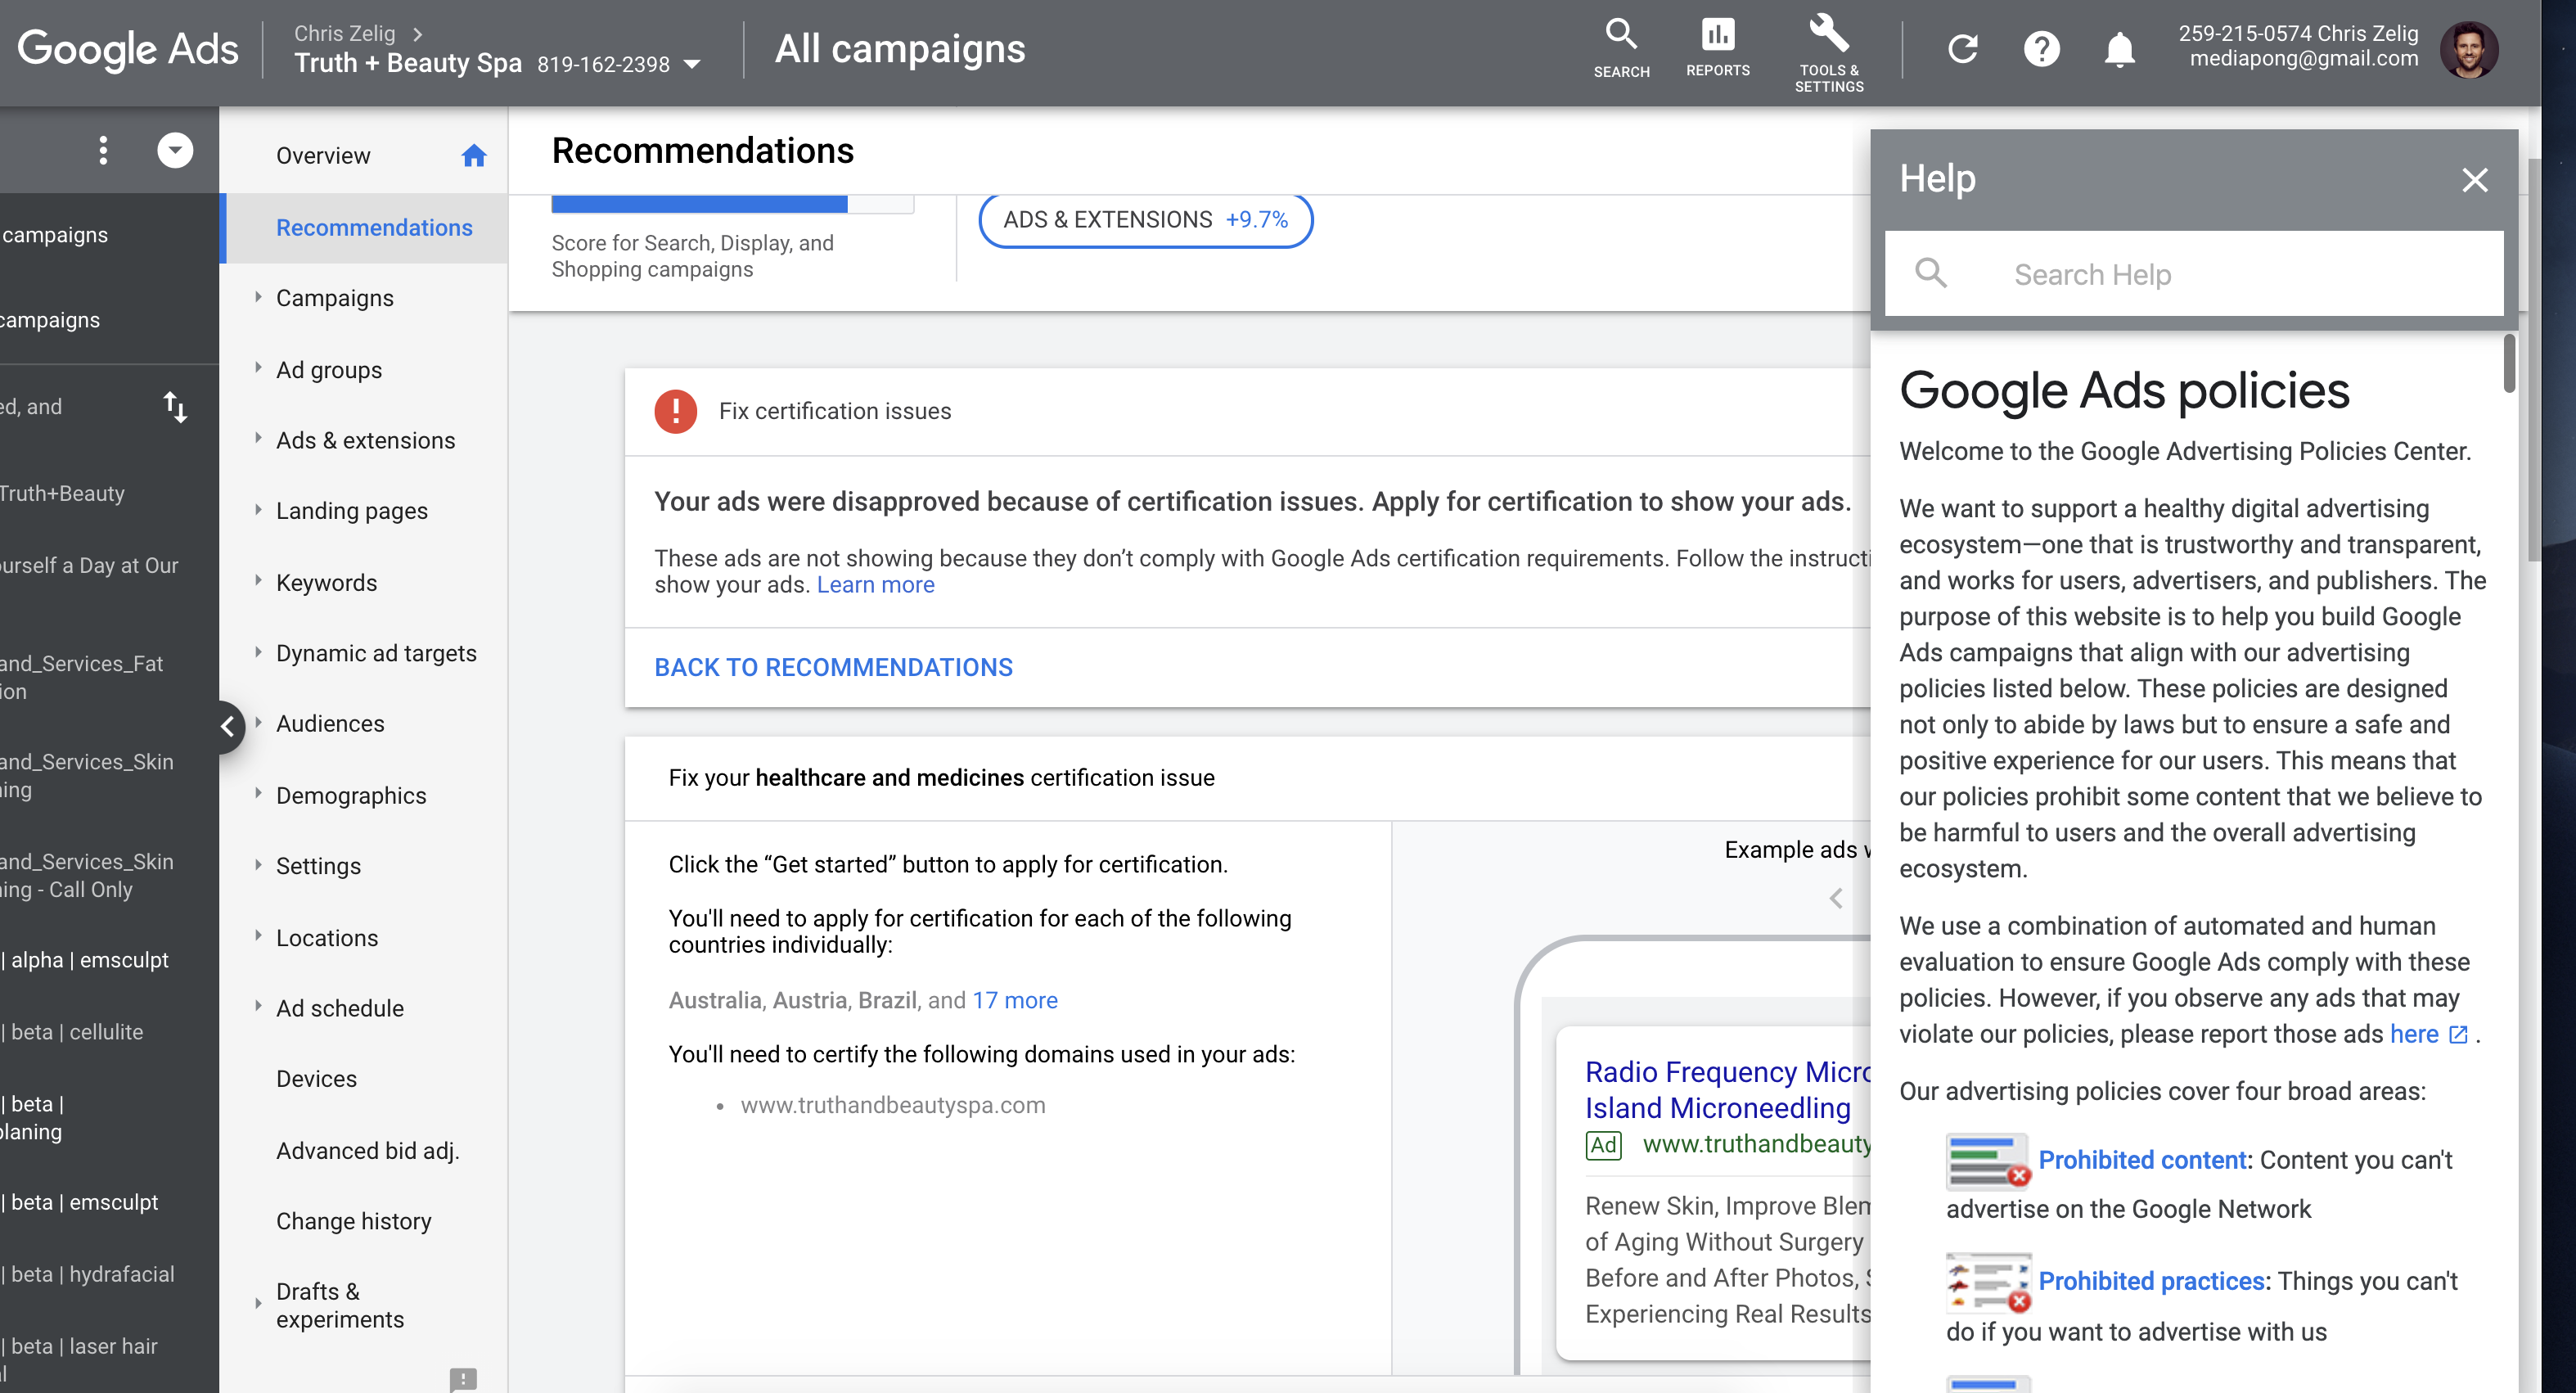The width and height of the screenshot is (2576, 1393).
Task: Open notifications bell icon
Action: 2119,48
